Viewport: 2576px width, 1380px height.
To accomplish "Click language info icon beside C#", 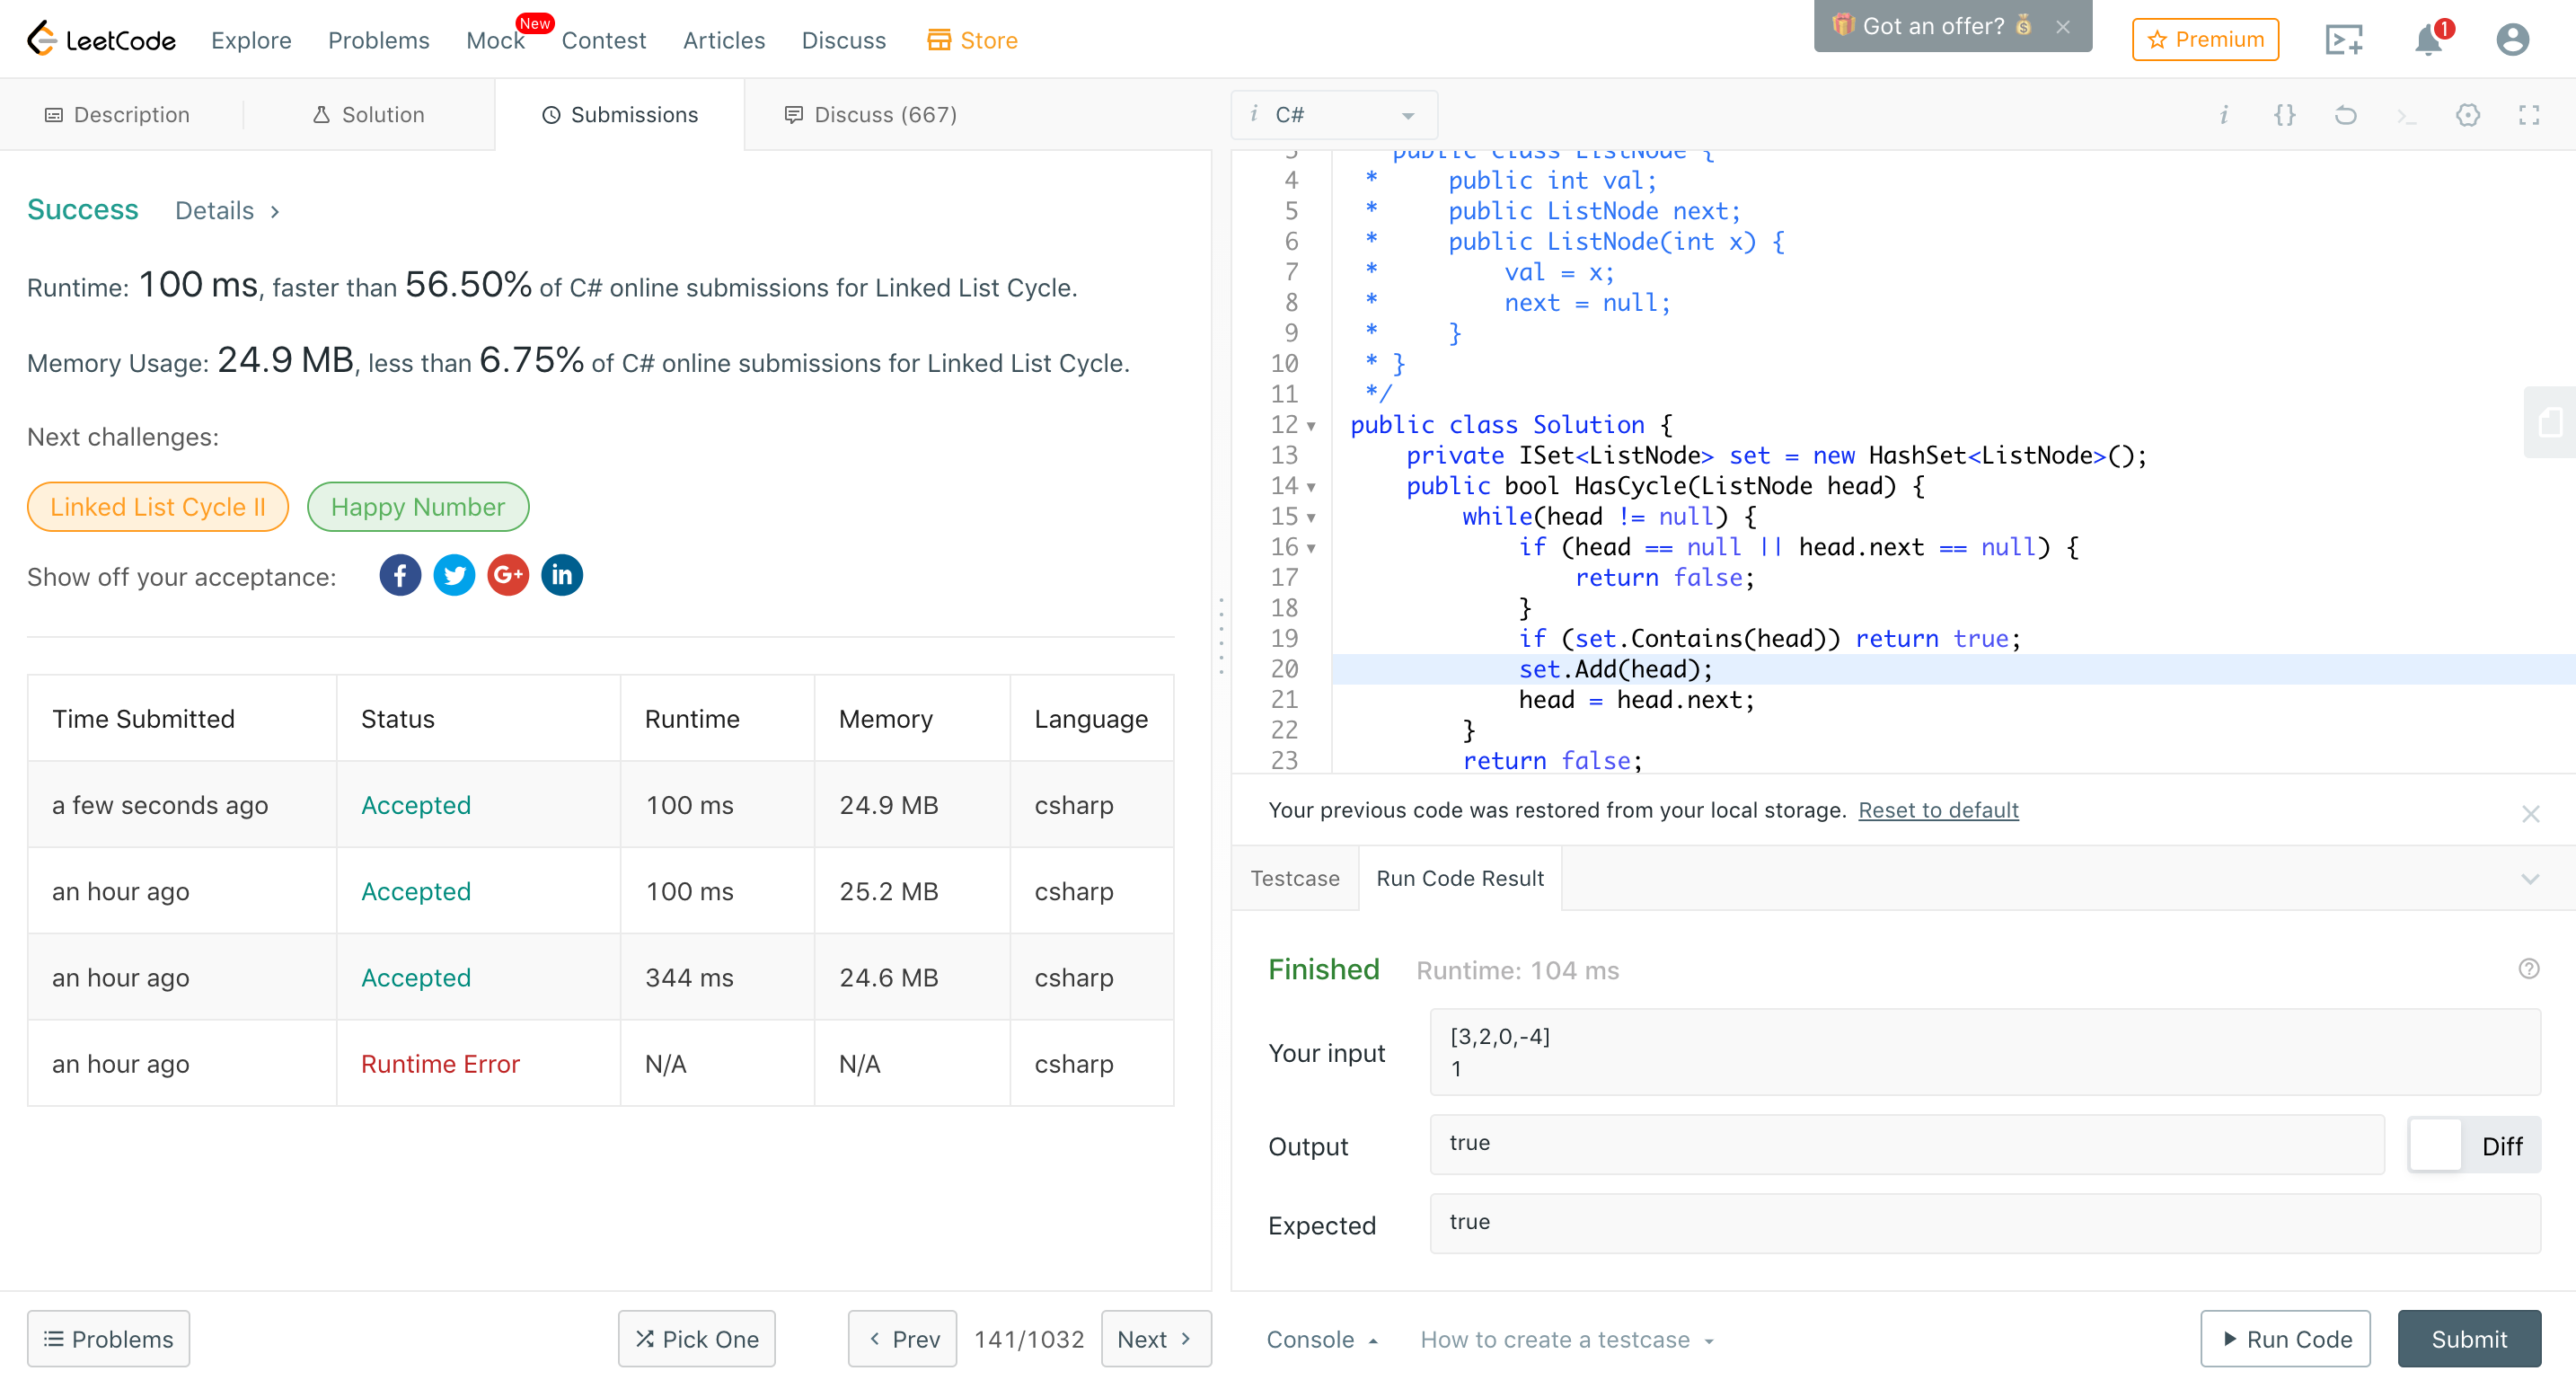I will (1253, 114).
